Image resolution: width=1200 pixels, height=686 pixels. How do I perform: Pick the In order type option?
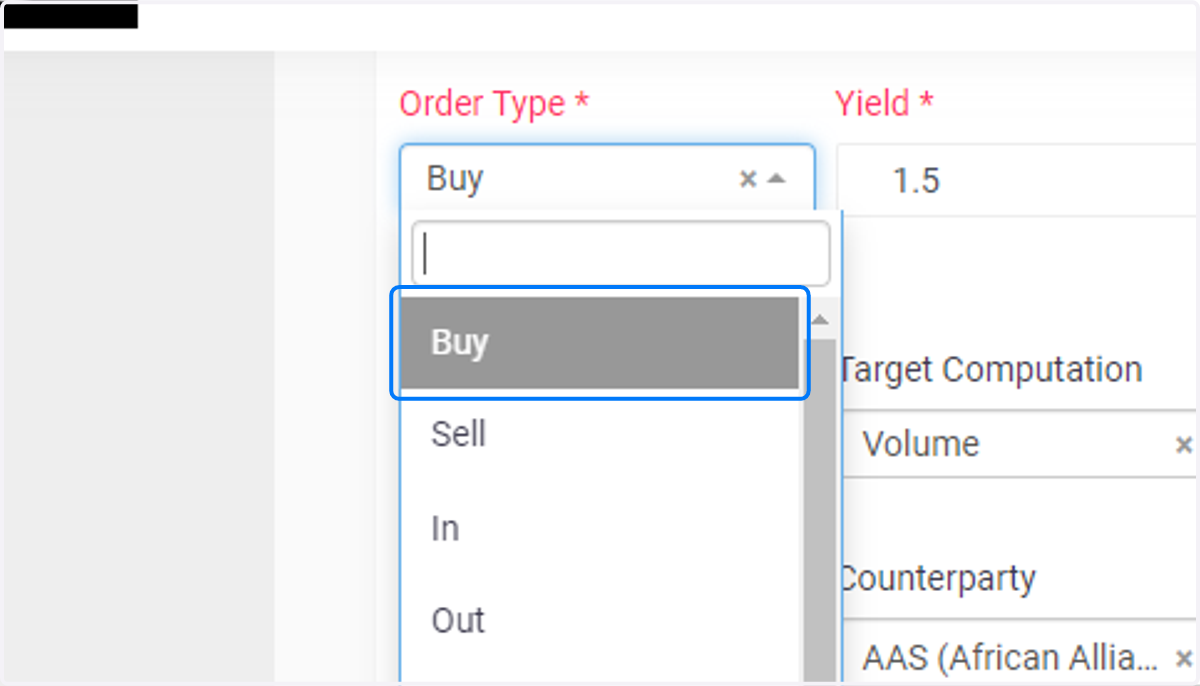(x=599, y=528)
